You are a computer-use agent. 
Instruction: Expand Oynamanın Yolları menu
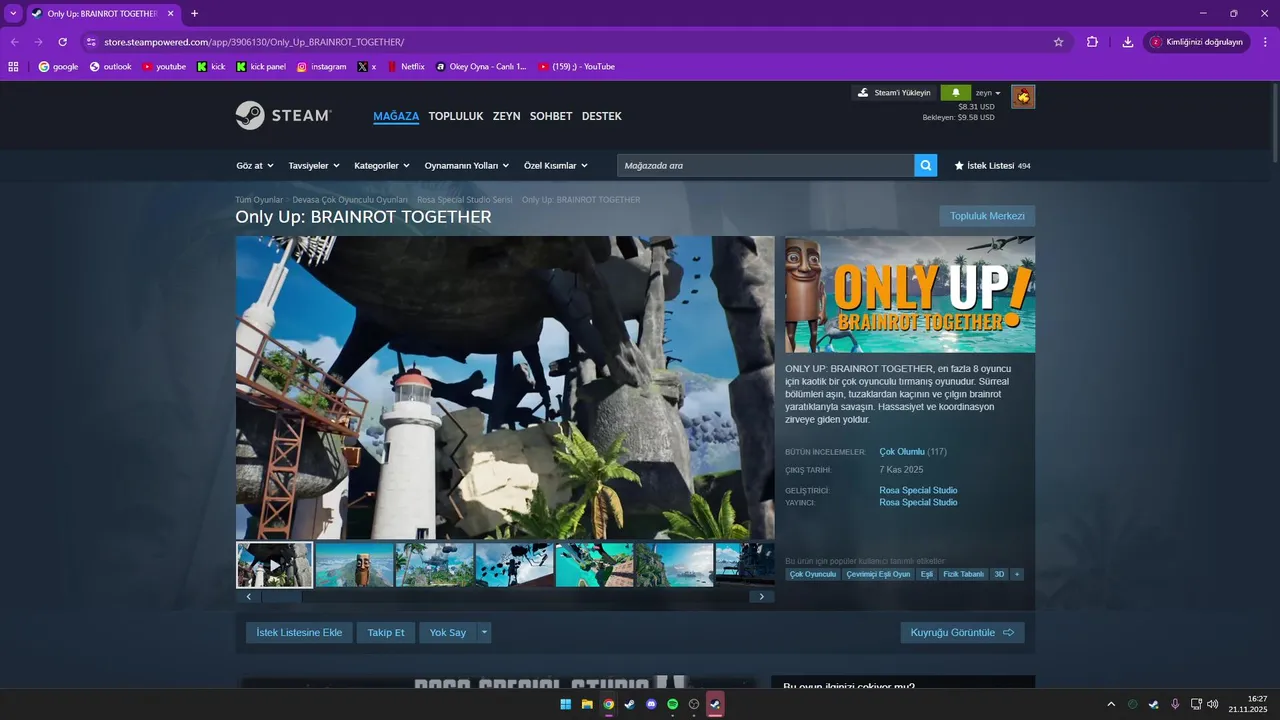click(x=466, y=165)
